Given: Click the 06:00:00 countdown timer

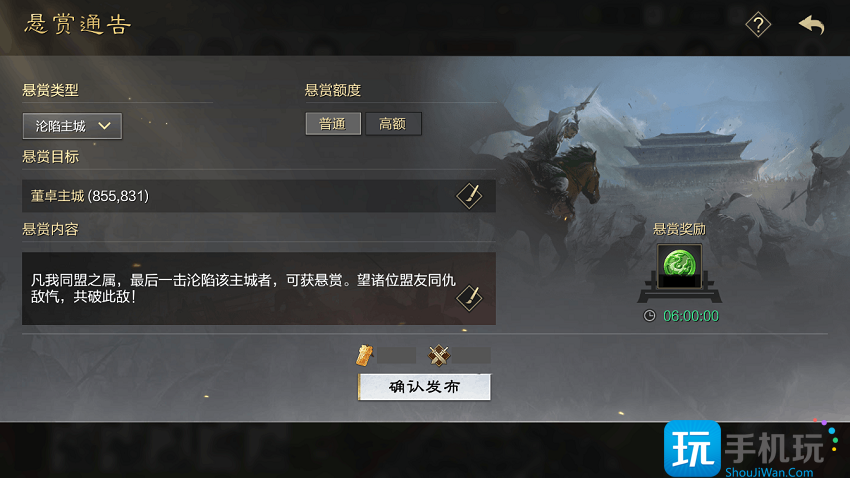Looking at the screenshot, I should 691,316.
